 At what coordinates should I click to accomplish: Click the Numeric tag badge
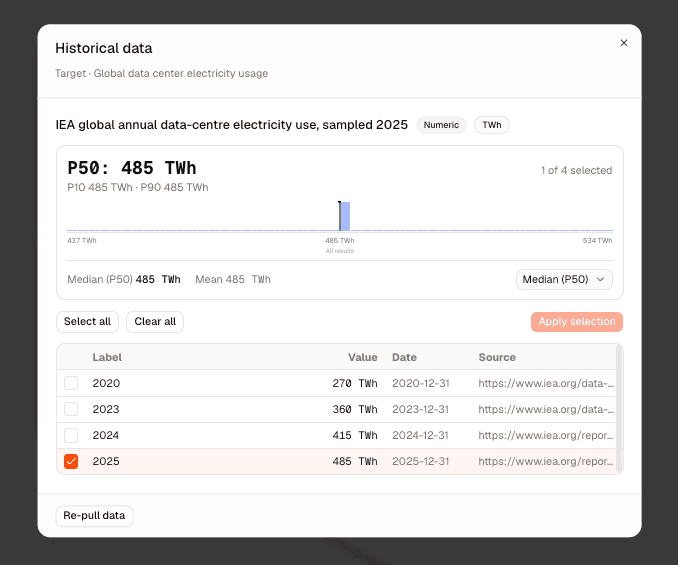(441, 125)
